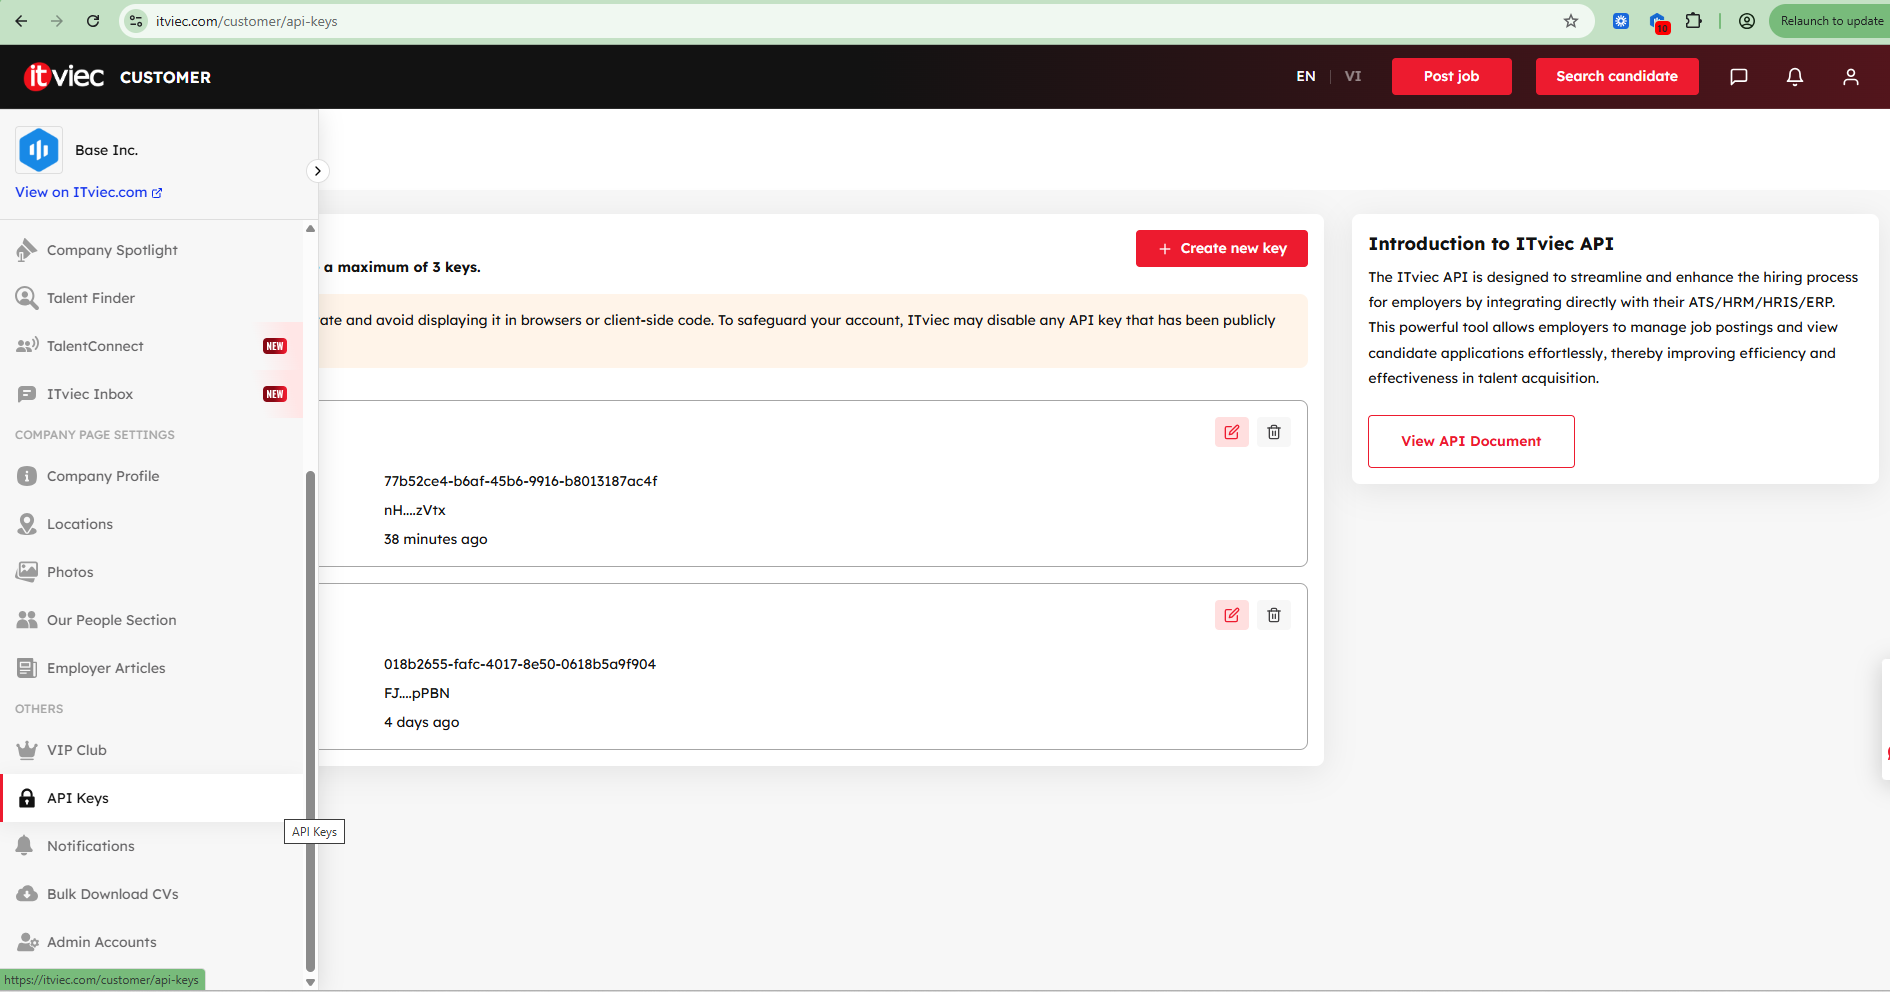This screenshot has height=992, width=1890.
Task: Click the API Keys lock icon
Action: [27, 798]
